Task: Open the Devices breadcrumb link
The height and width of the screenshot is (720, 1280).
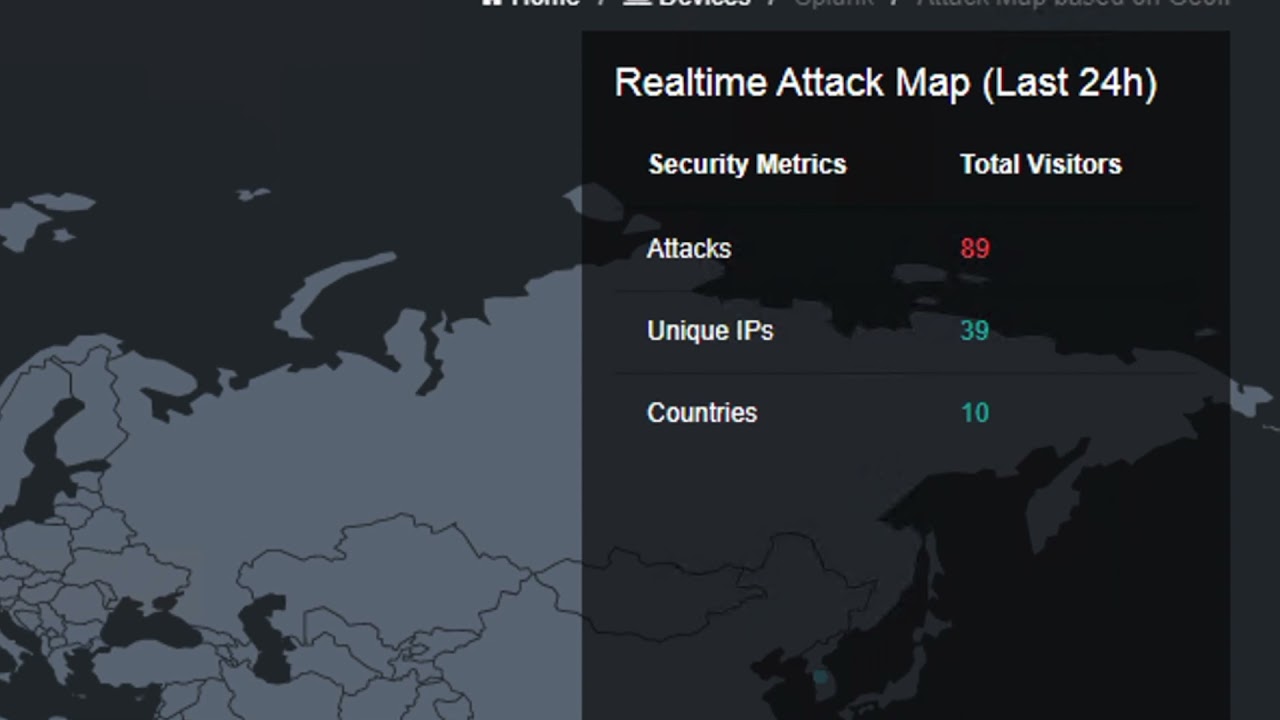Action: (687, 3)
